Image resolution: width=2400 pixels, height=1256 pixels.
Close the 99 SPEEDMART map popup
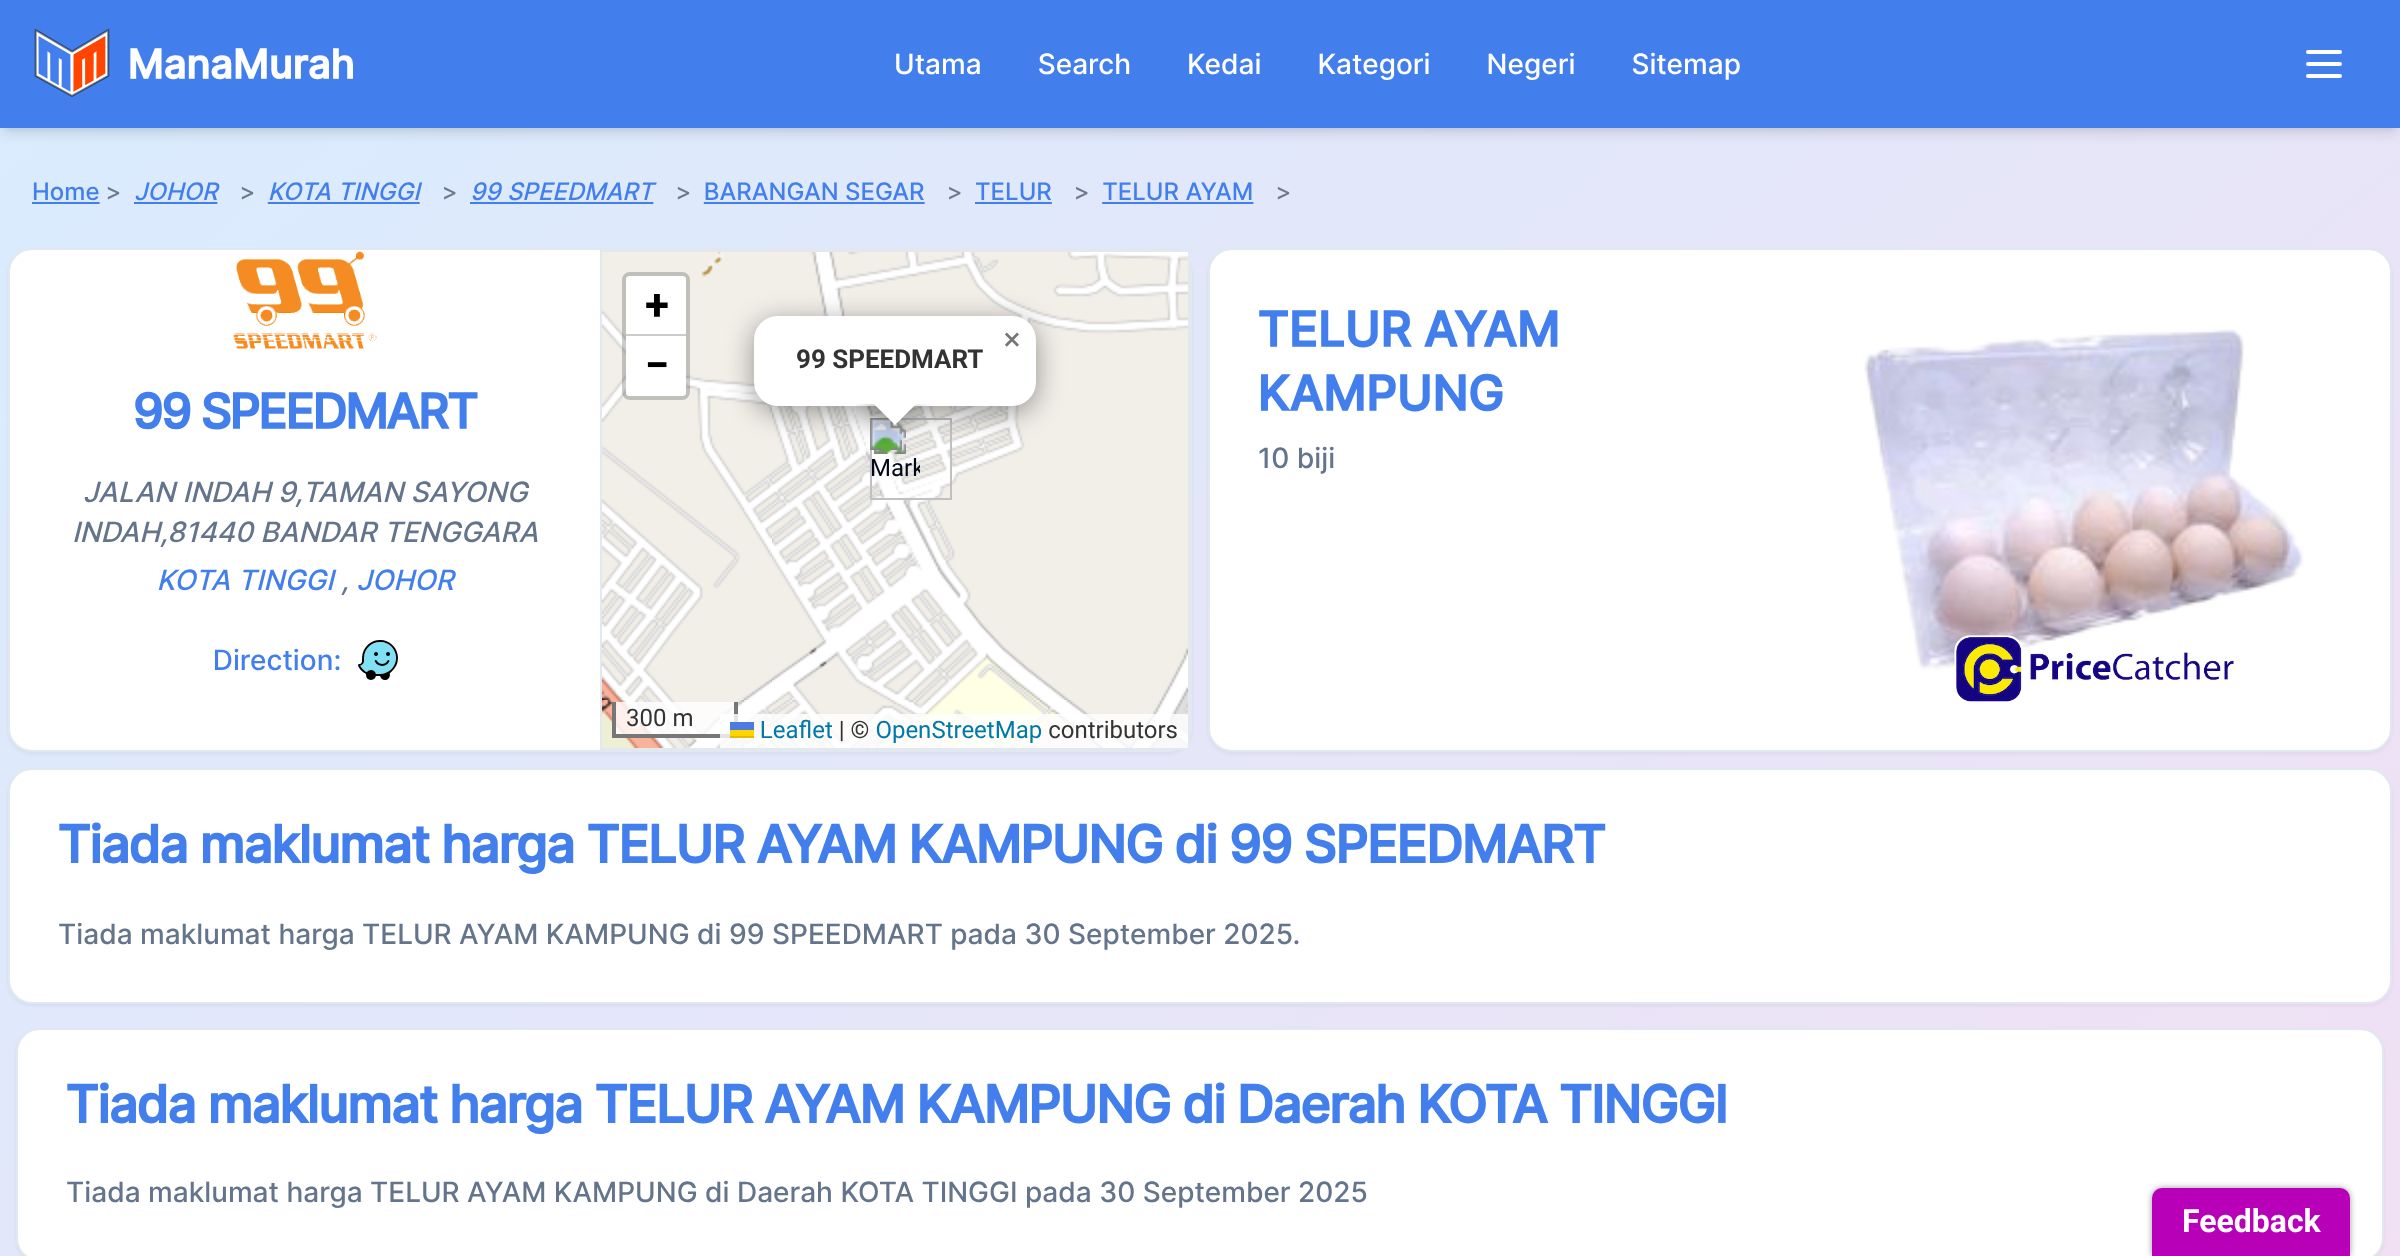[x=1012, y=340]
